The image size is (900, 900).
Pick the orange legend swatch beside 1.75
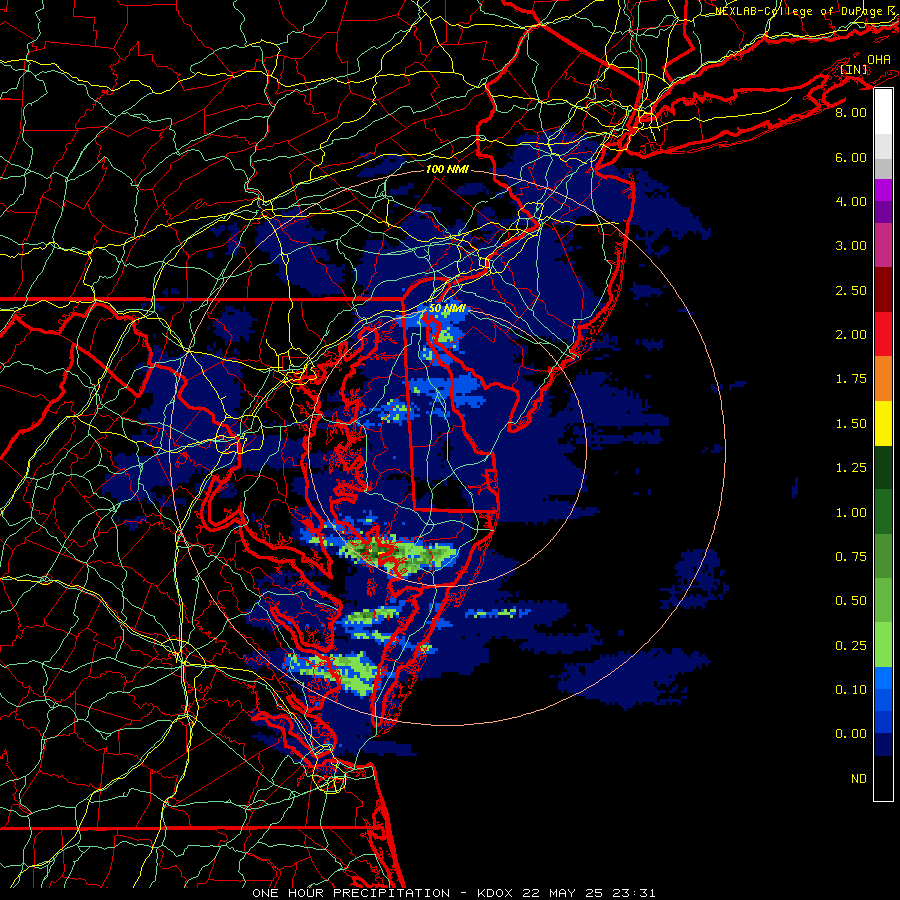[x=883, y=379]
